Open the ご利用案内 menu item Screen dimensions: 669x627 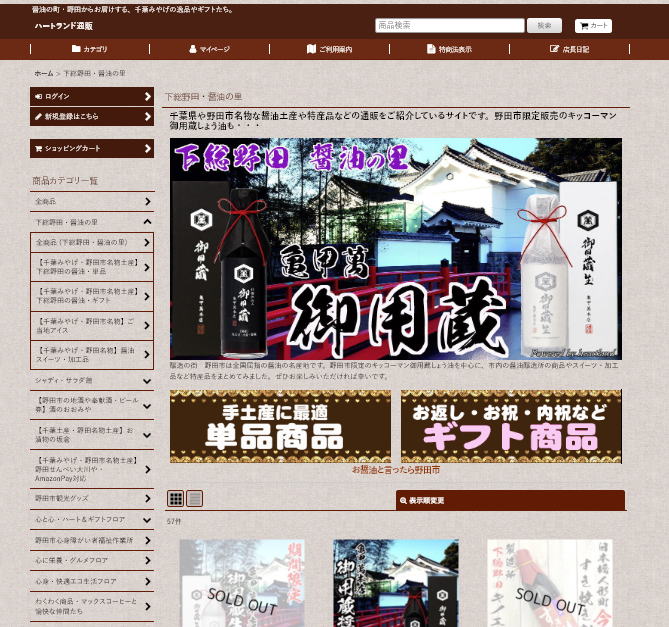coord(329,49)
